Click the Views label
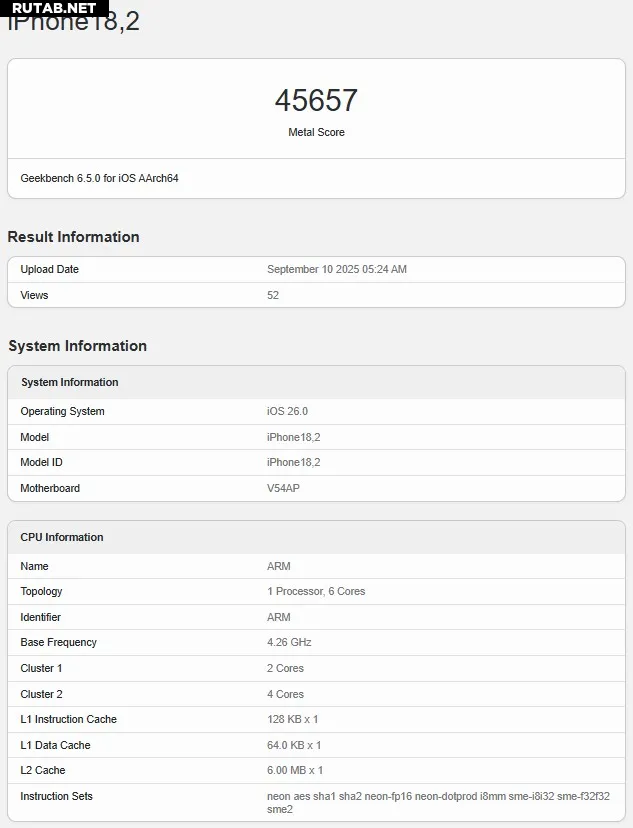 34,295
